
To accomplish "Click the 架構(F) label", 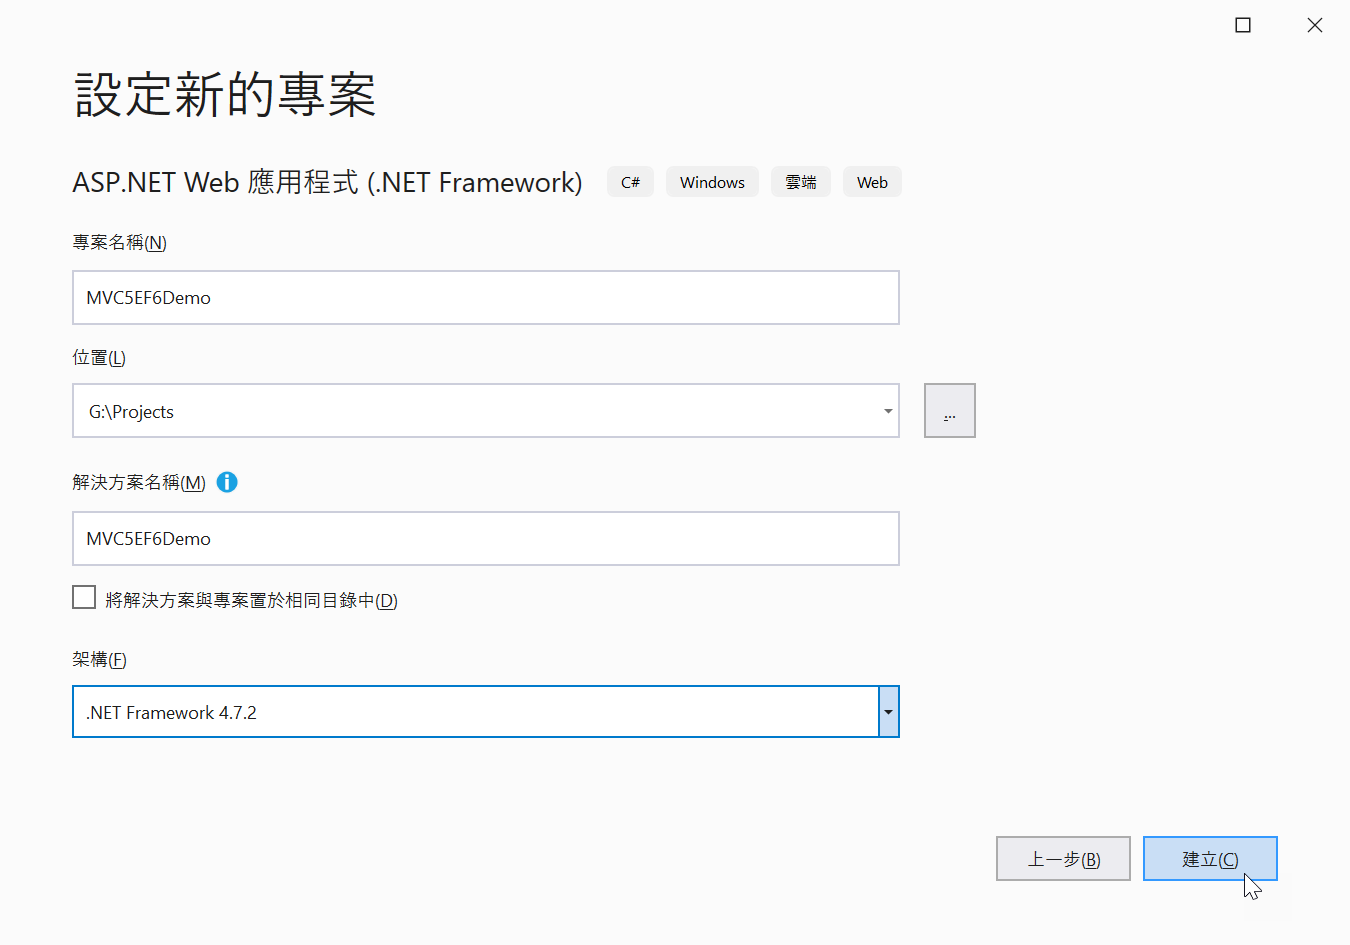I will 99,660.
